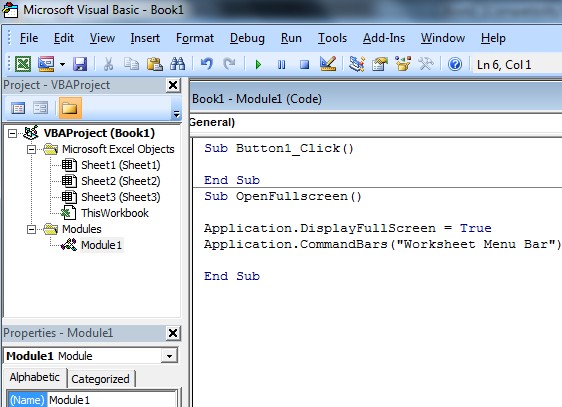The width and height of the screenshot is (562, 407).
Task: Click View Code icon in Project panel
Action: 18,108
